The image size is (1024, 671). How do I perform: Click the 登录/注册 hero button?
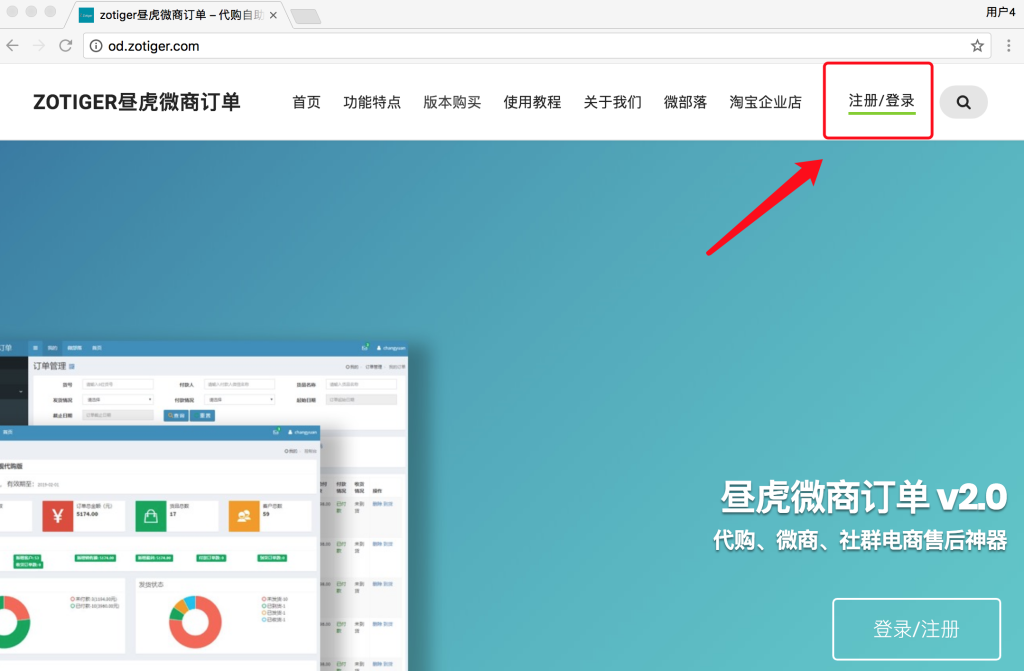(x=916, y=629)
